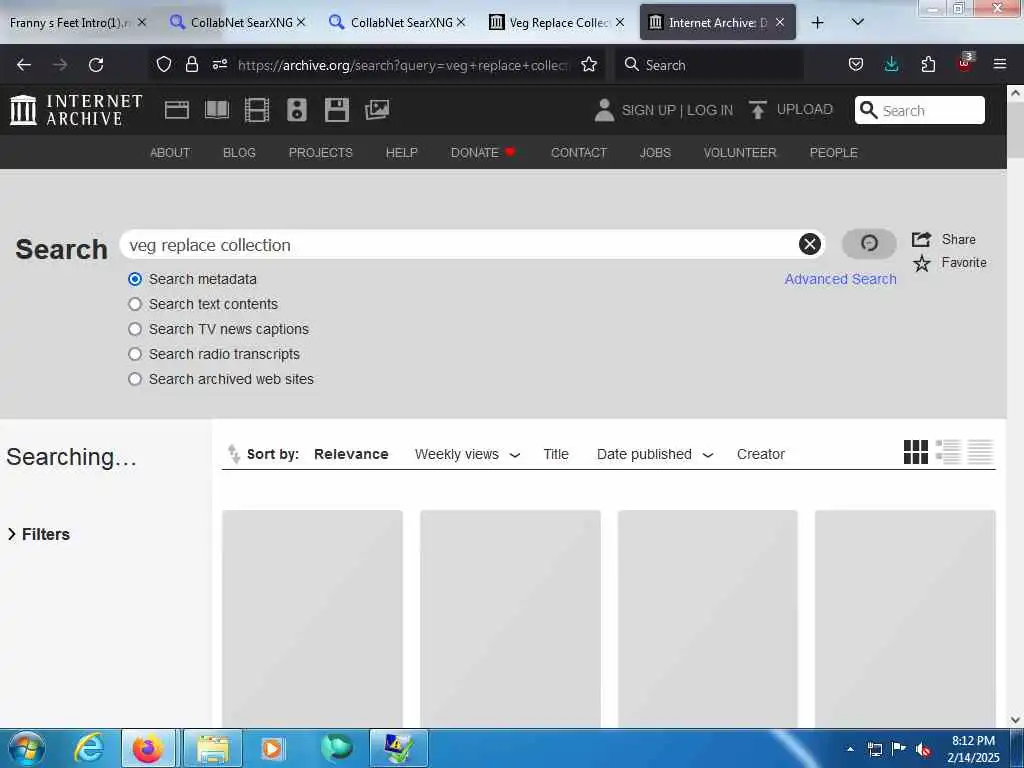Expand the Filters section

click(x=39, y=534)
